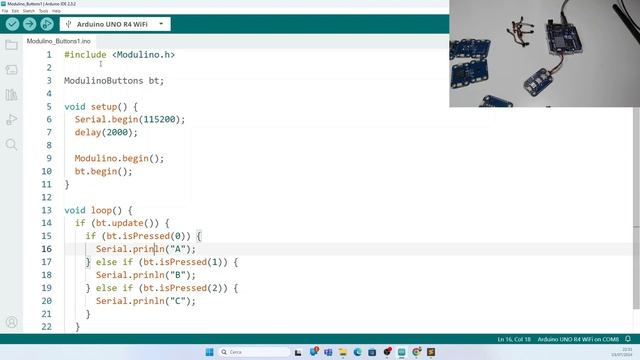Viewport: 640px width, 360px height.
Task: Open the Help menu
Action: tap(56, 11)
